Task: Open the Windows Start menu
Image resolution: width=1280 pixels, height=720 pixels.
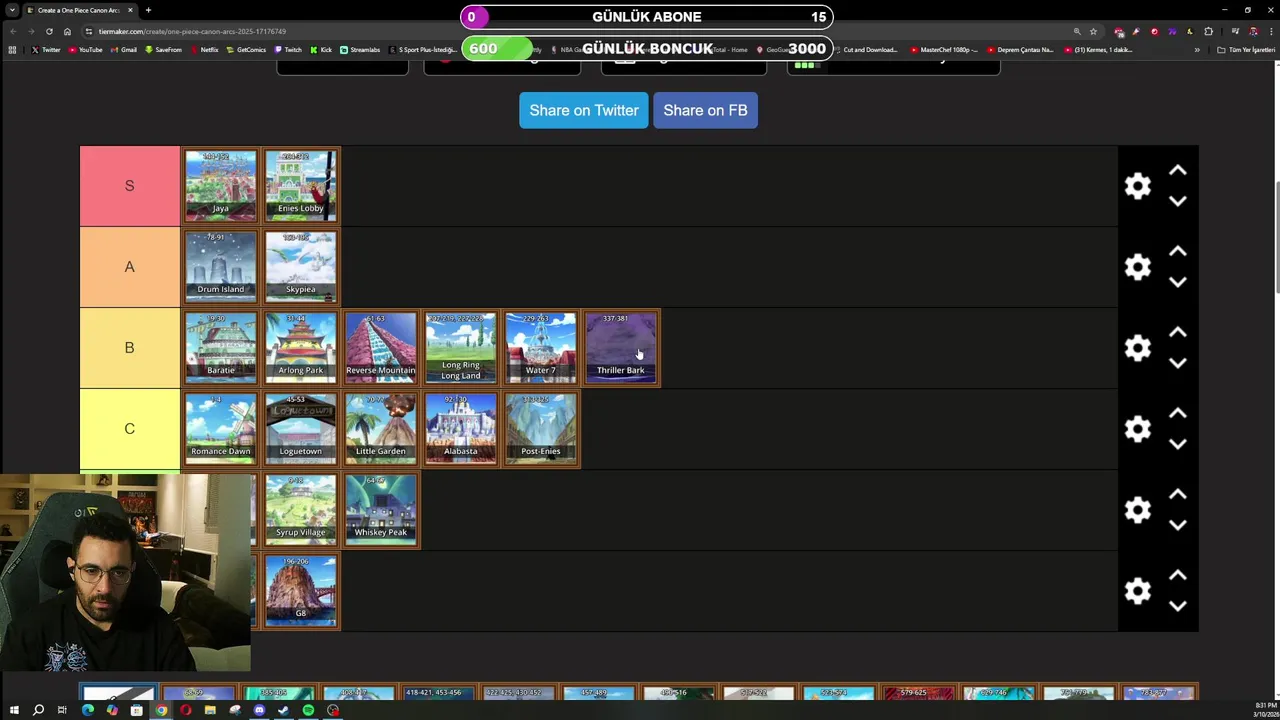Action: point(14,710)
